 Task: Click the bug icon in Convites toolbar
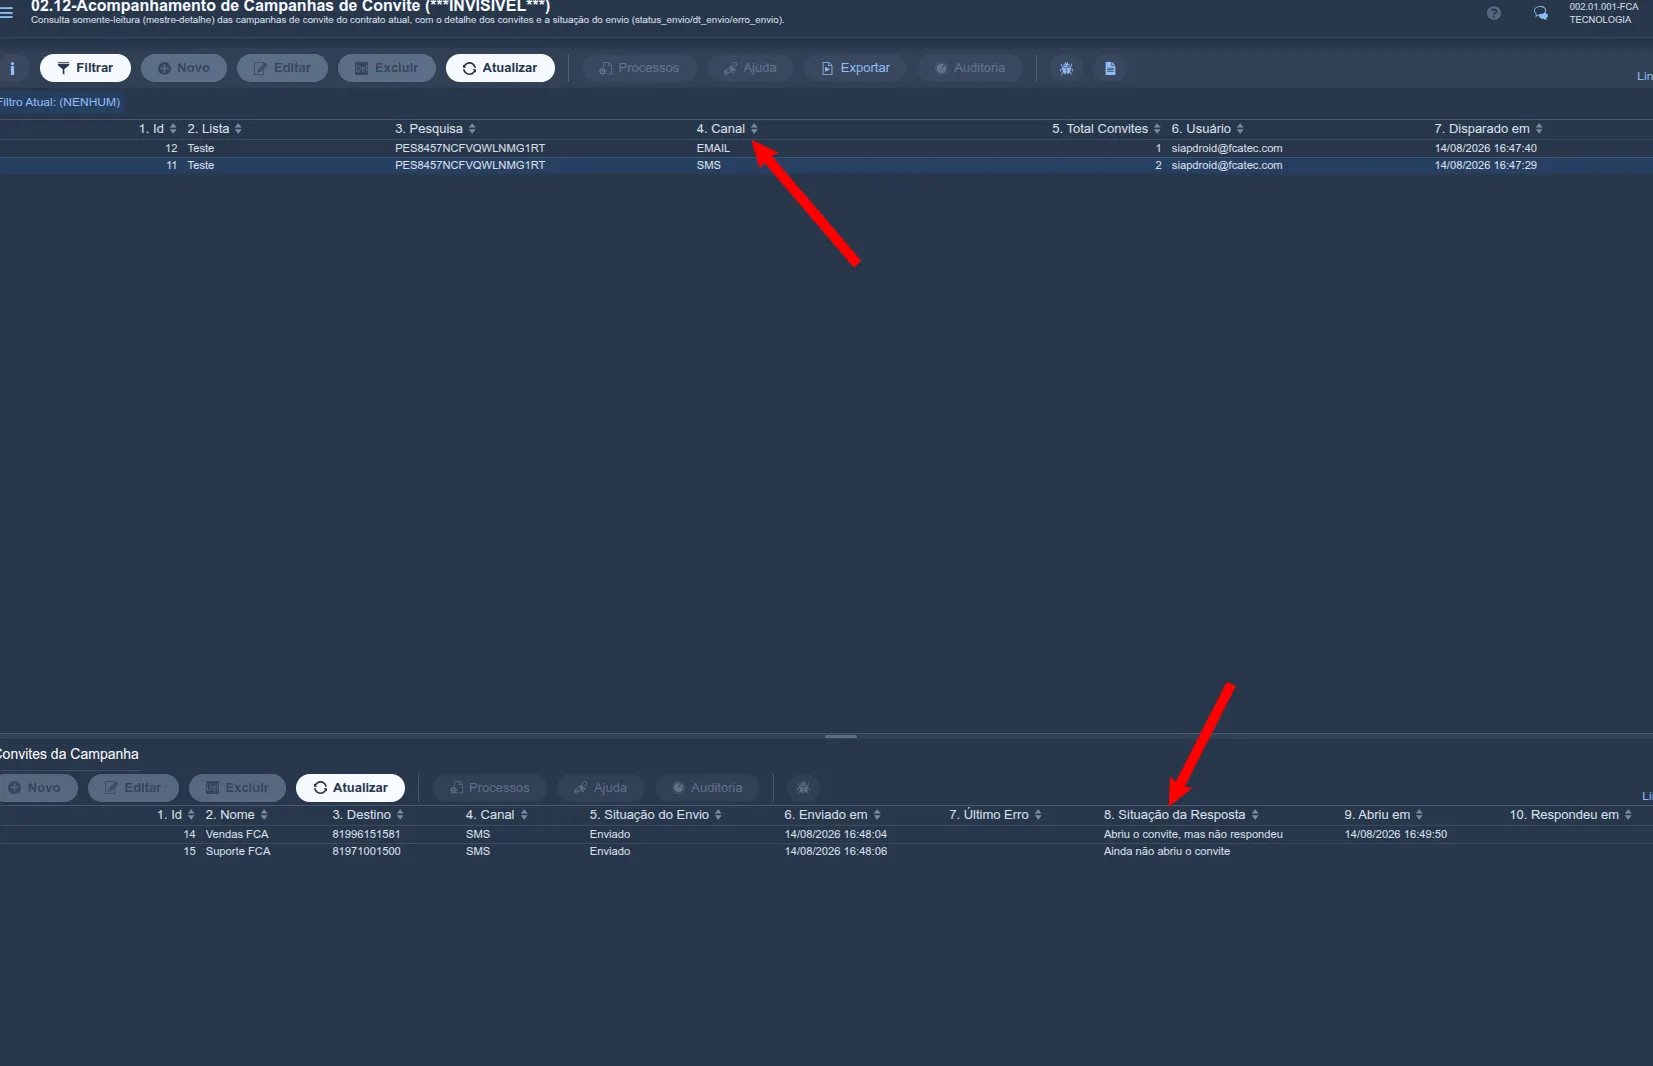pyautogui.click(x=803, y=788)
